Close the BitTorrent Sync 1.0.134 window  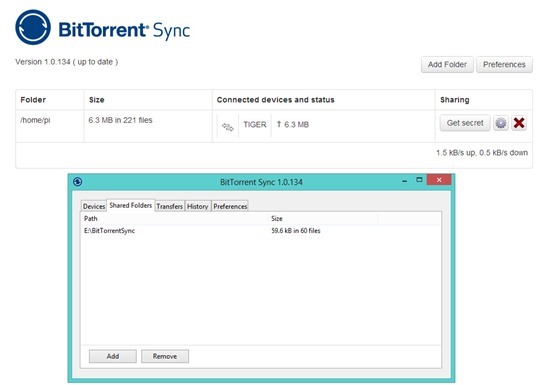click(x=439, y=180)
